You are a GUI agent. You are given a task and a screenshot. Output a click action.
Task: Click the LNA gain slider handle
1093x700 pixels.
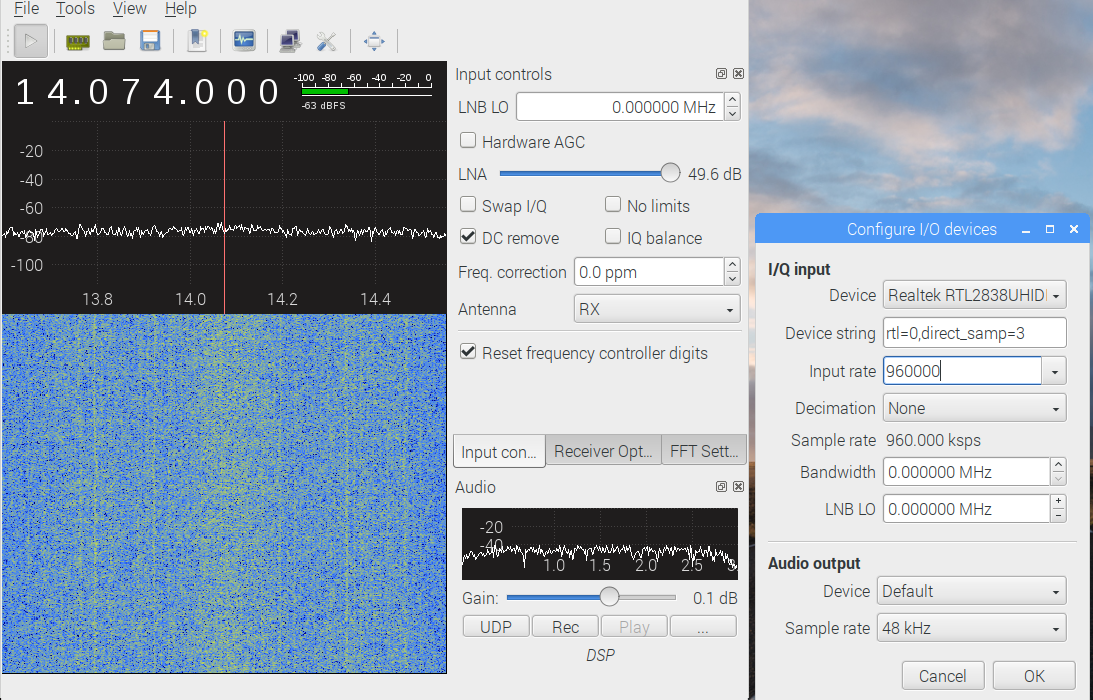click(x=670, y=173)
